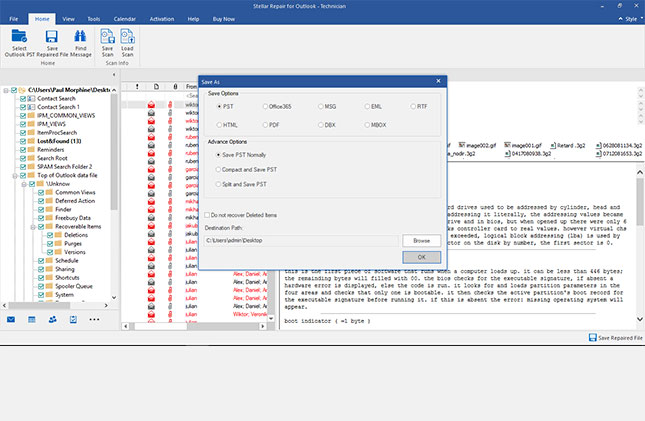645x421 pixels.
Task: Open Help tab
Action: [193, 19]
